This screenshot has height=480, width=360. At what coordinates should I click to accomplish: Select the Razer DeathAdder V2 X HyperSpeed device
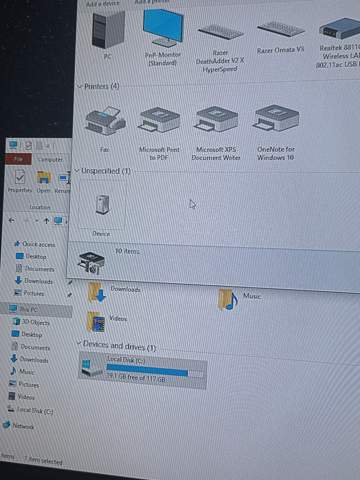(220, 47)
